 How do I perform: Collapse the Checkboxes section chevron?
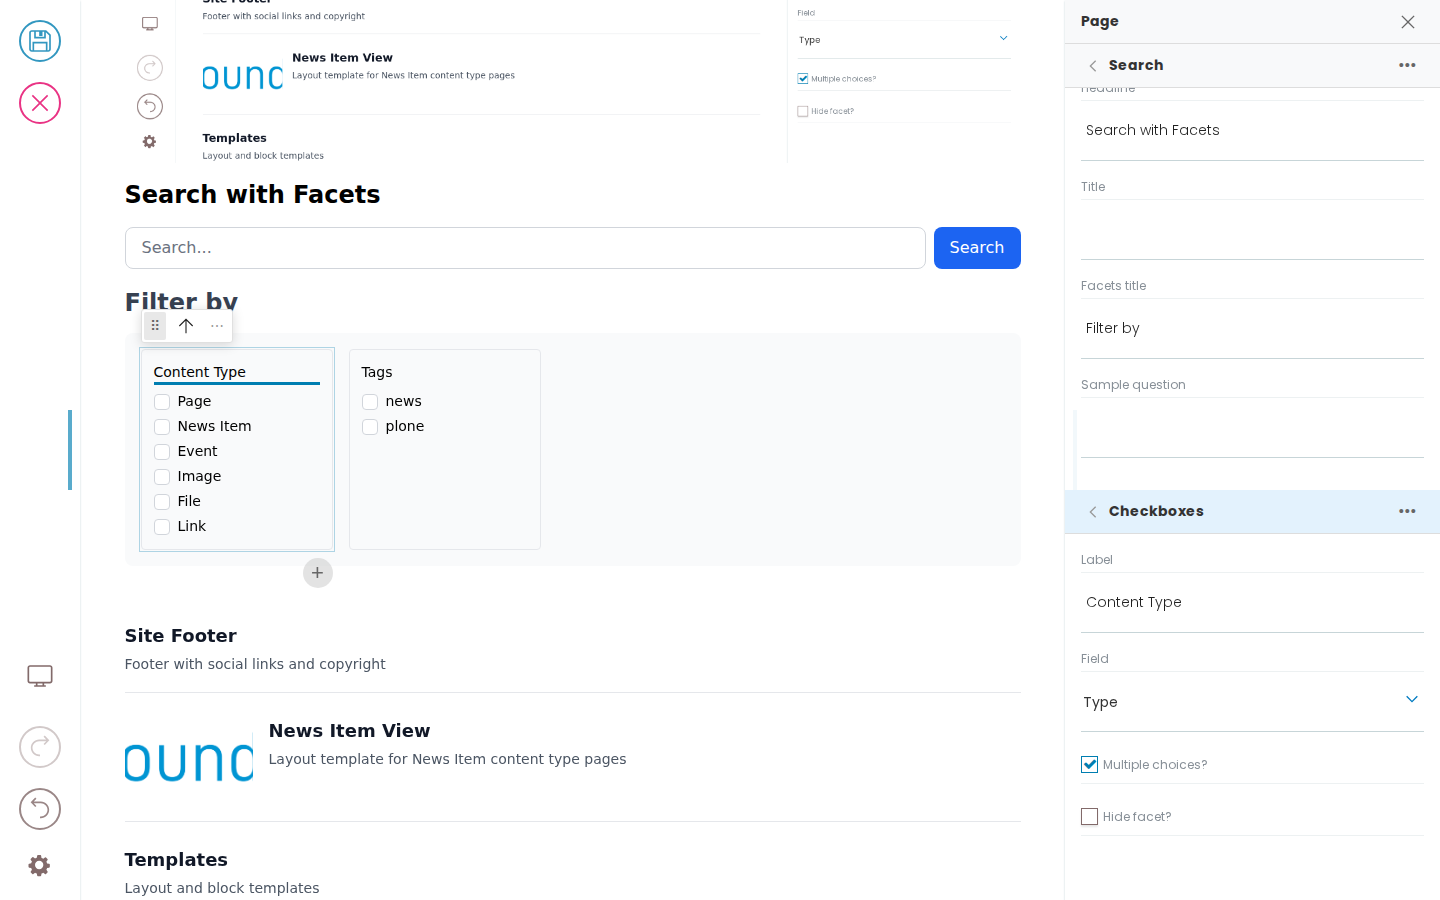[1093, 511]
